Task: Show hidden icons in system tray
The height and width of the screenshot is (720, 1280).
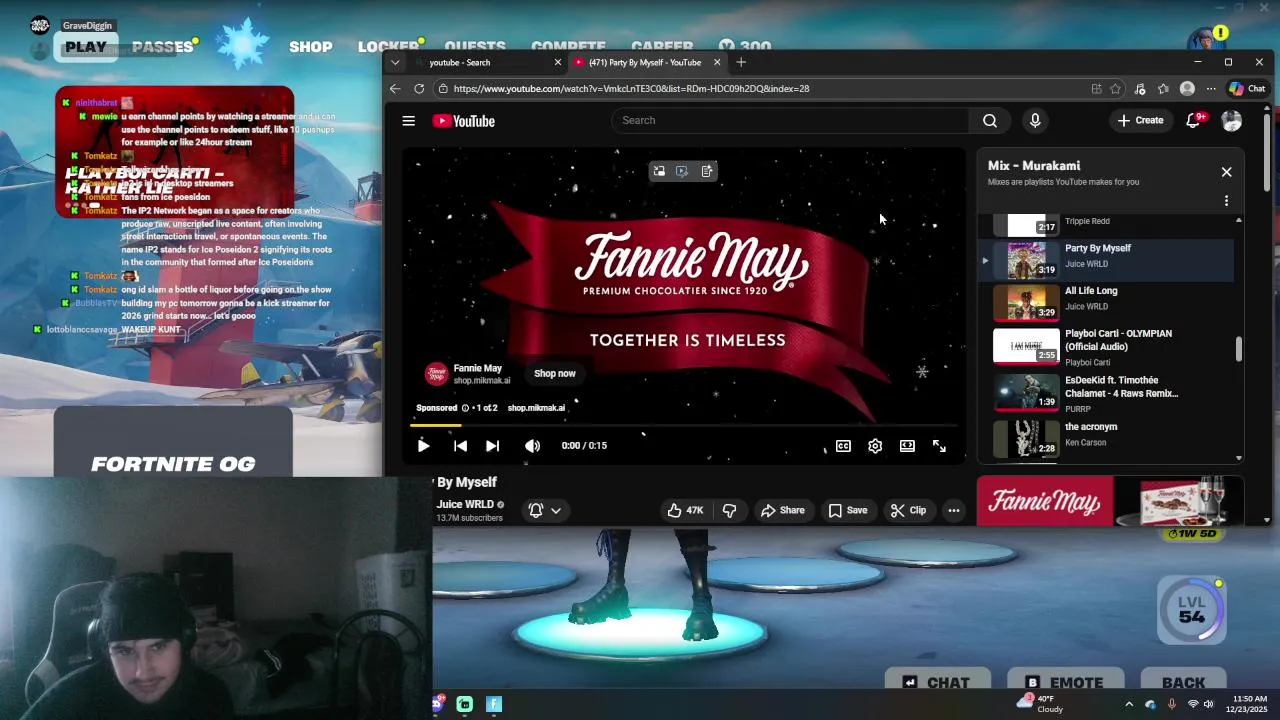Action: click(x=1130, y=704)
